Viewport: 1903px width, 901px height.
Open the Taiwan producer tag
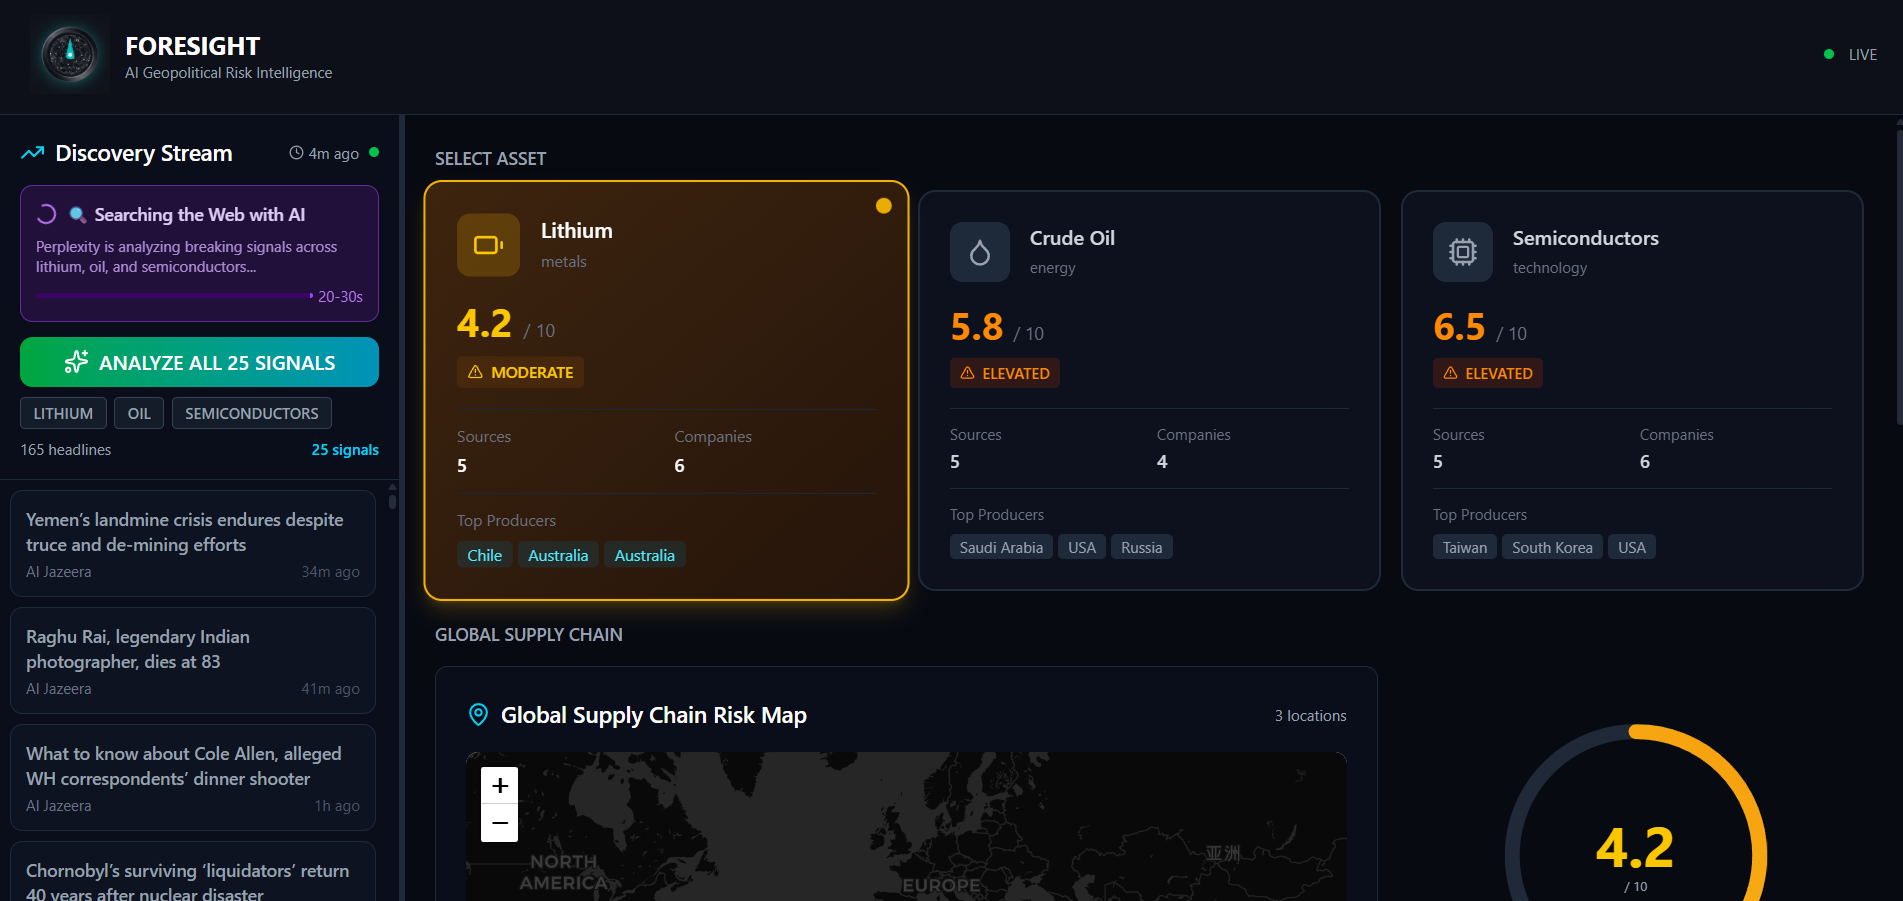(x=1463, y=547)
